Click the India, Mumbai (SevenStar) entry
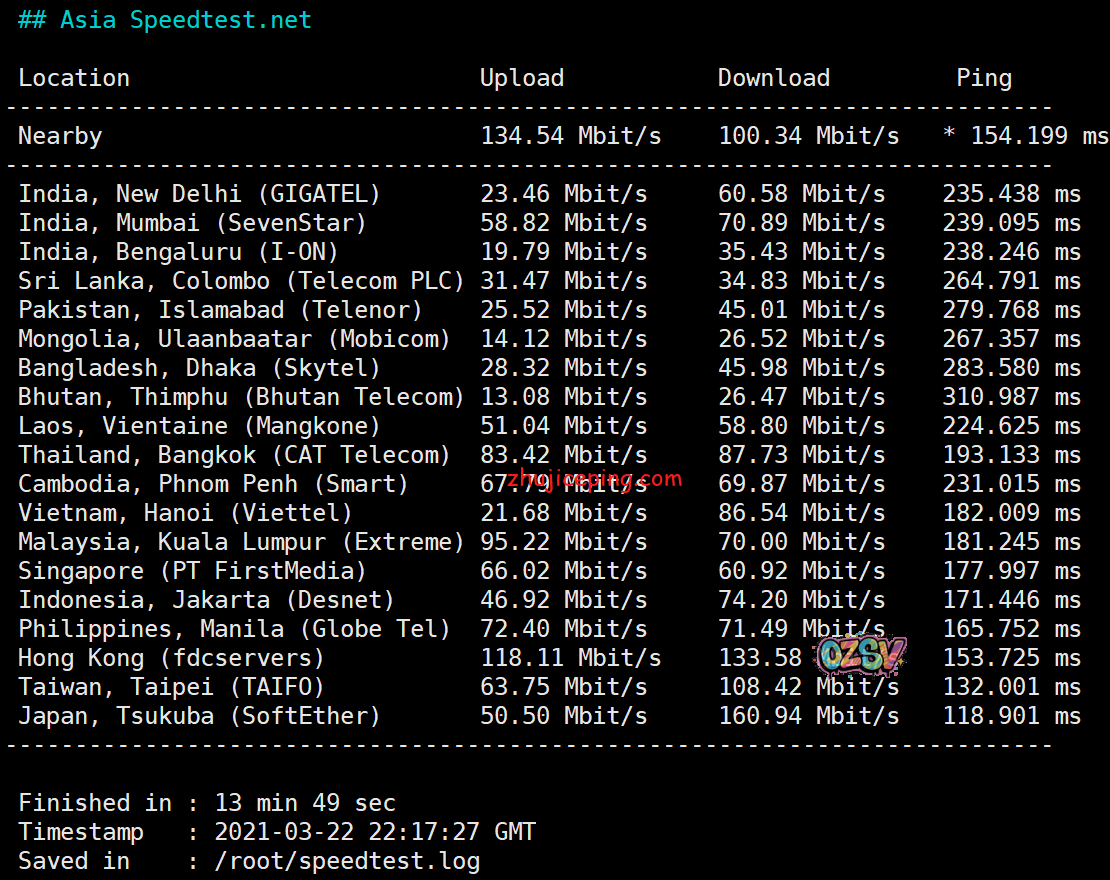Image resolution: width=1110 pixels, height=880 pixels. pos(192,223)
